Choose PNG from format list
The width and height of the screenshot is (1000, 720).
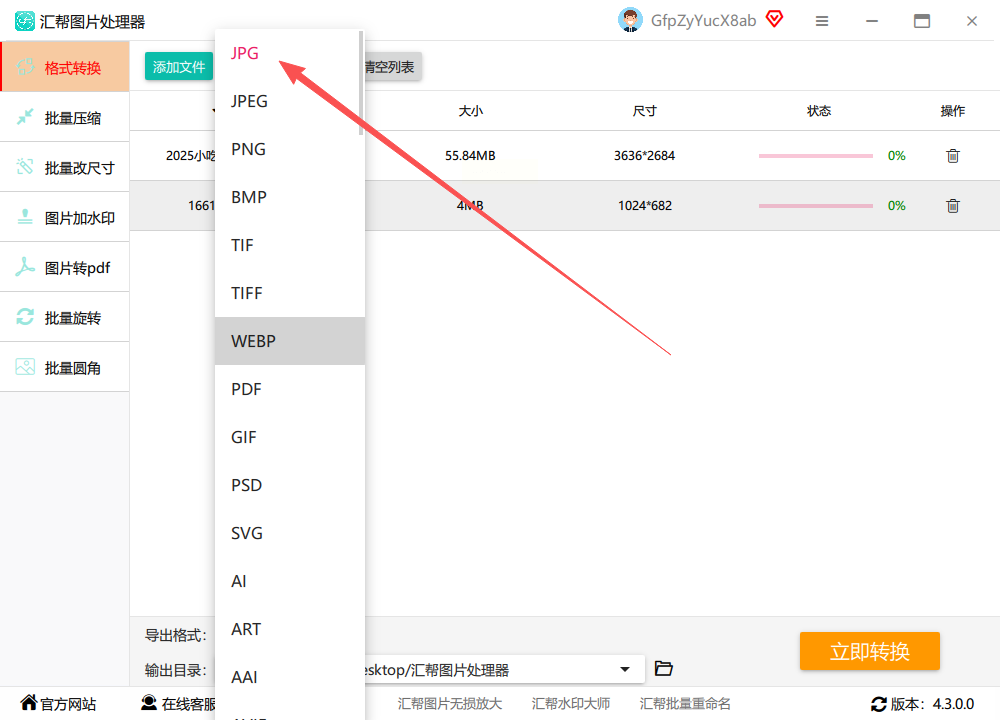coord(290,149)
